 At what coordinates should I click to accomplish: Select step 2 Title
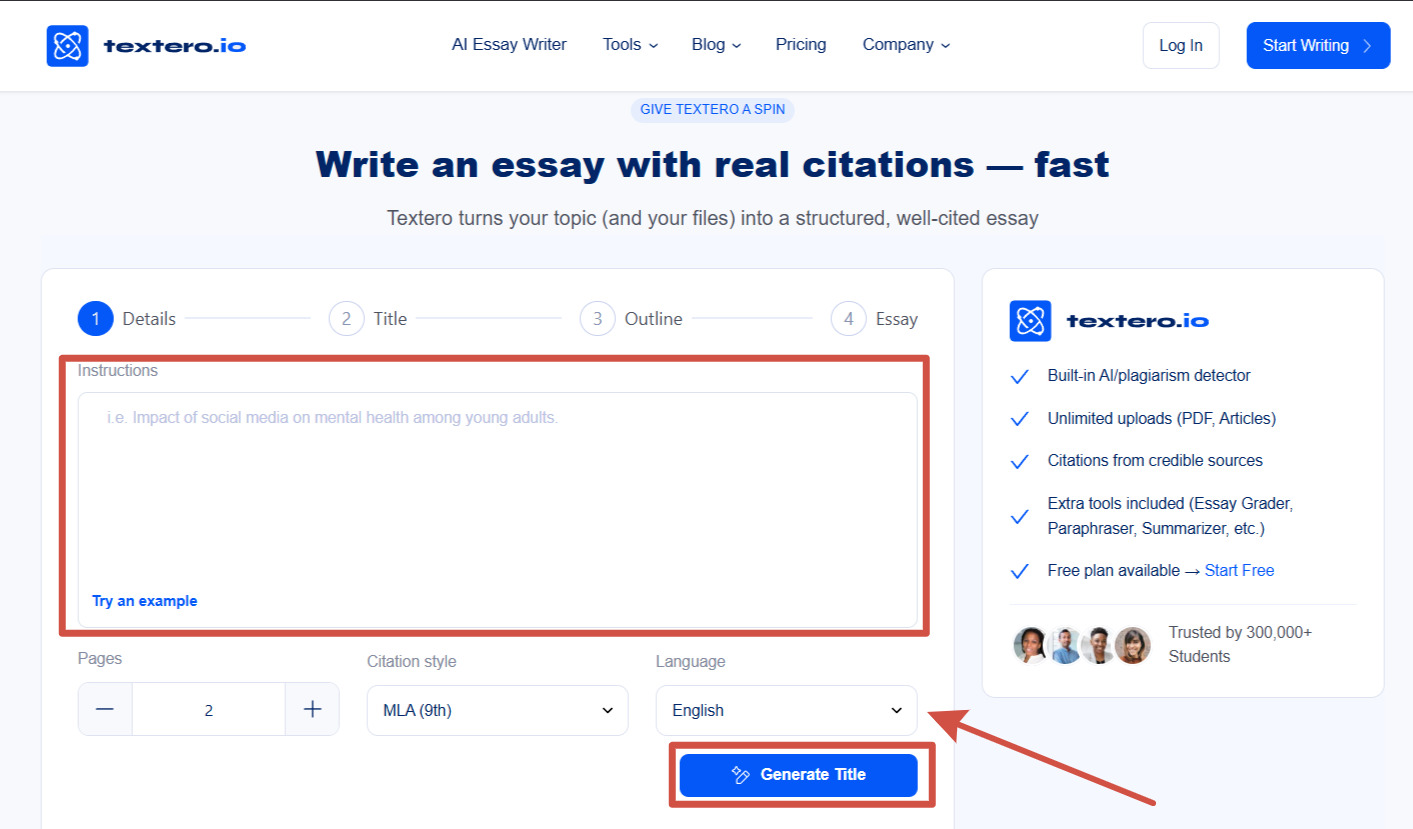click(x=368, y=319)
